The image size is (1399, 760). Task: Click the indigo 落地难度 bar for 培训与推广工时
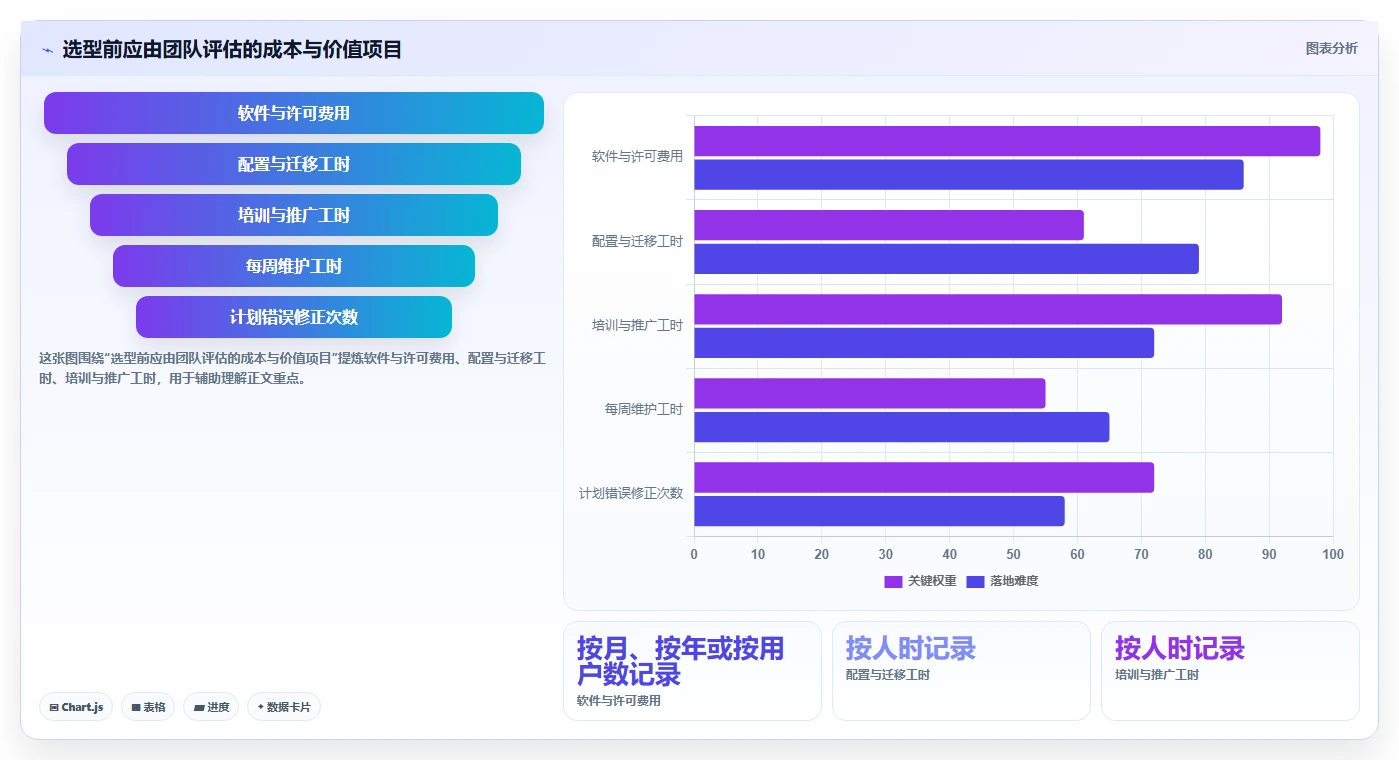click(924, 343)
